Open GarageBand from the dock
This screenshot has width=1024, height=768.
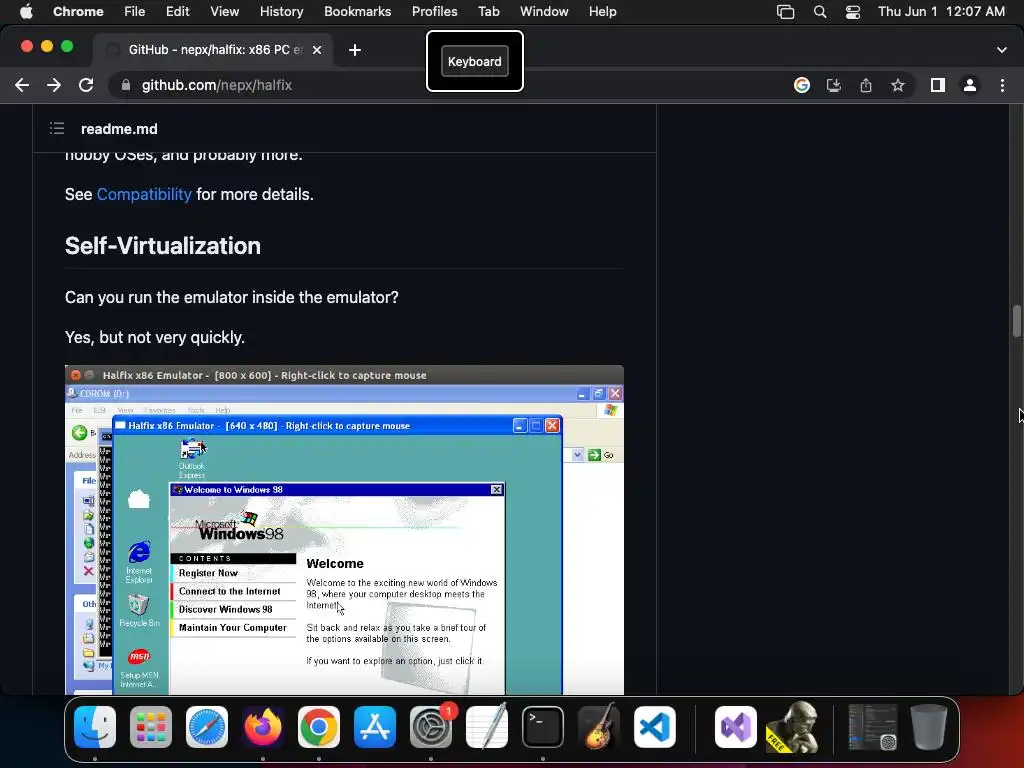[599, 727]
